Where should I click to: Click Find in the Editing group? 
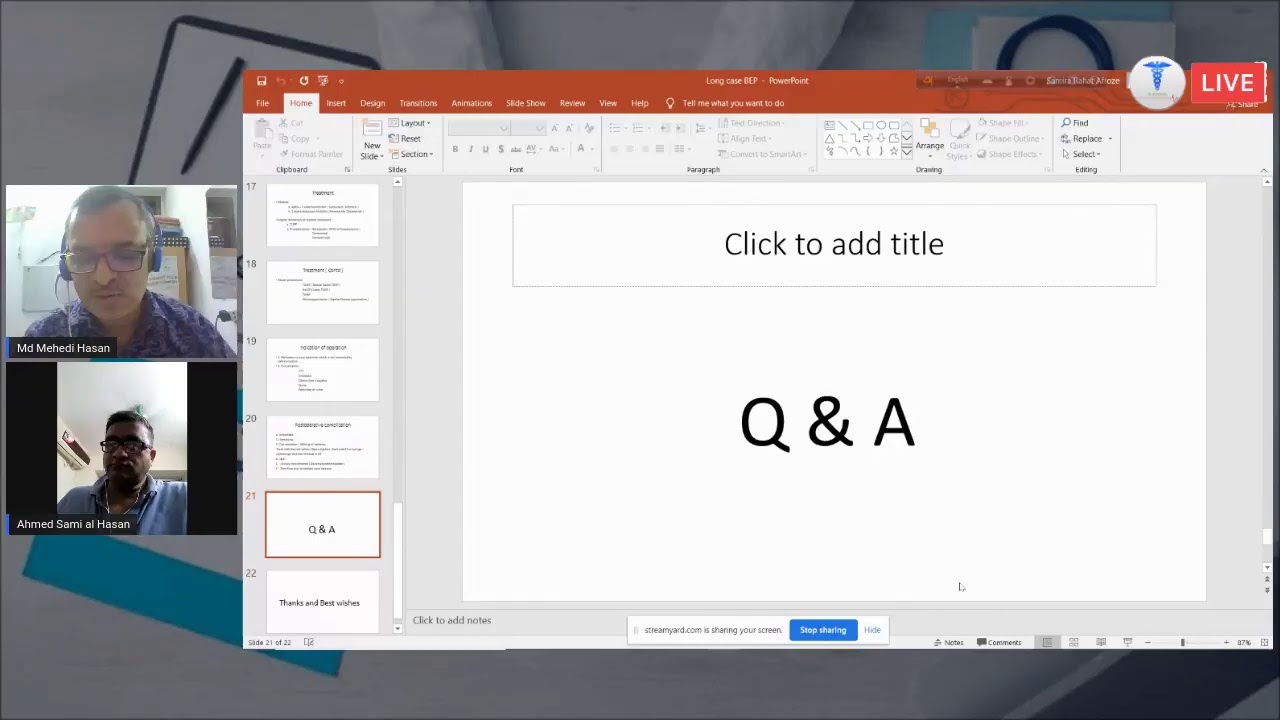pyautogui.click(x=1076, y=123)
